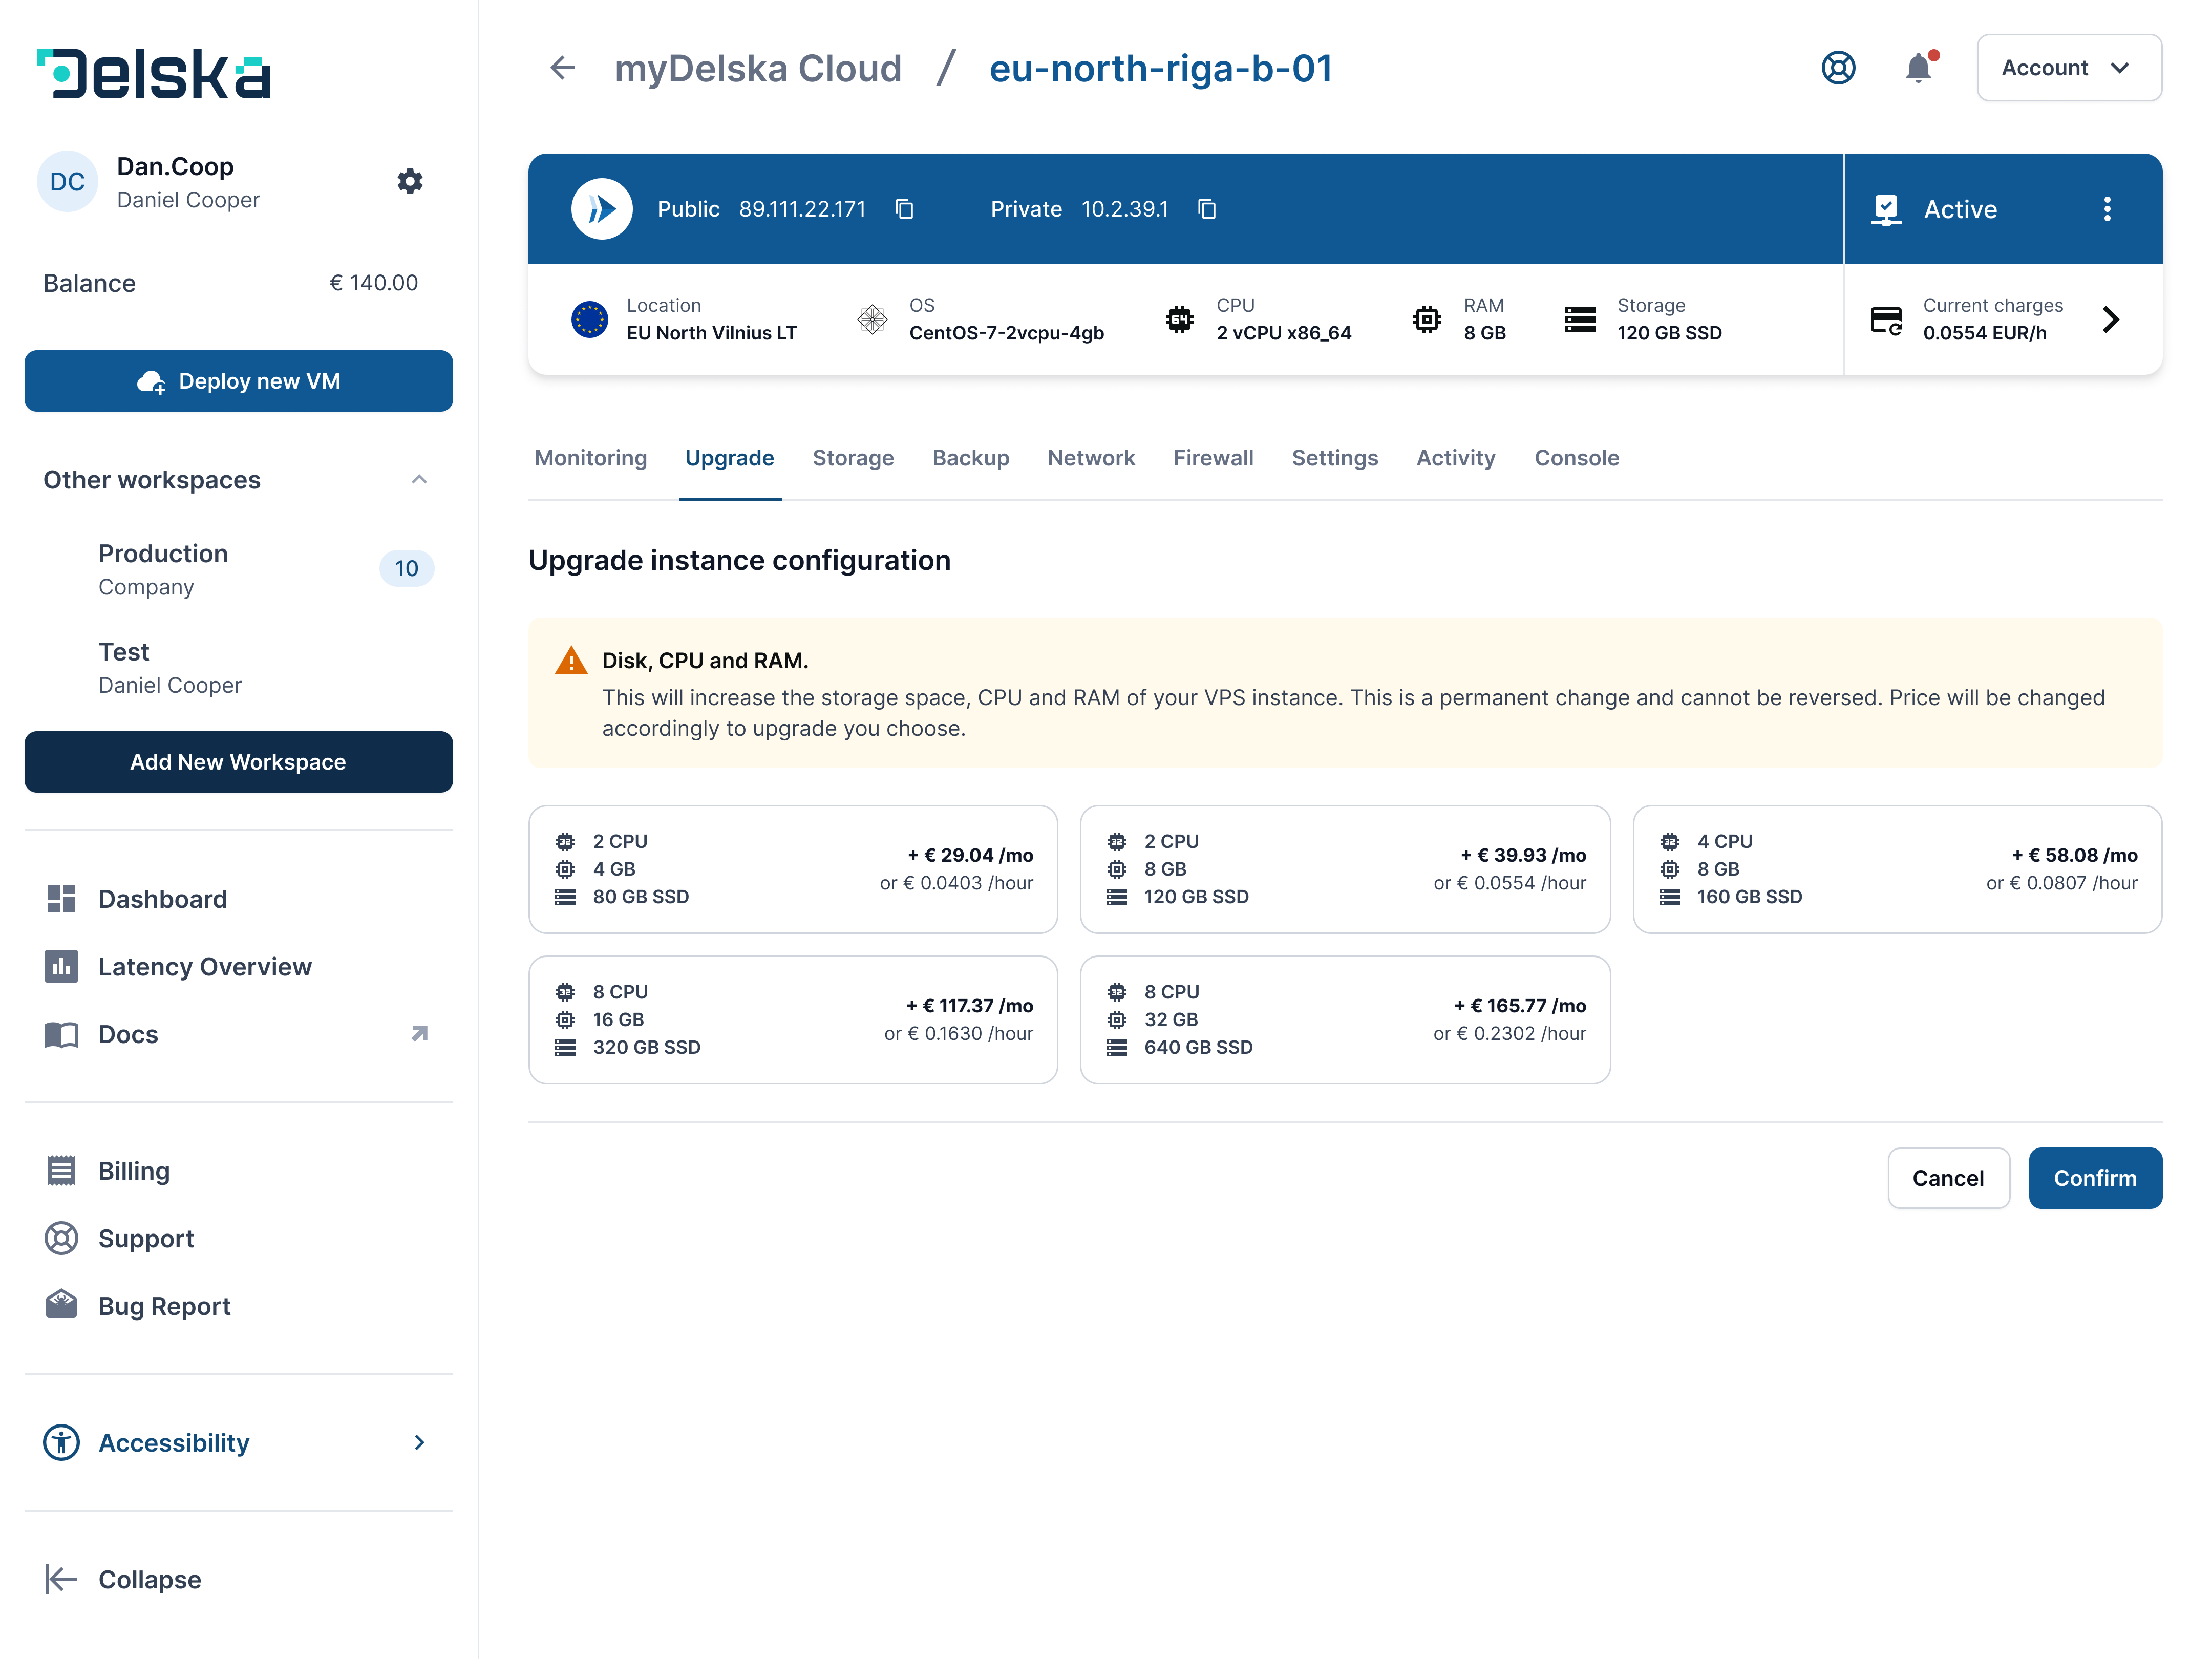
Task: Switch to the Console tab
Action: [x=1577, y=458]
